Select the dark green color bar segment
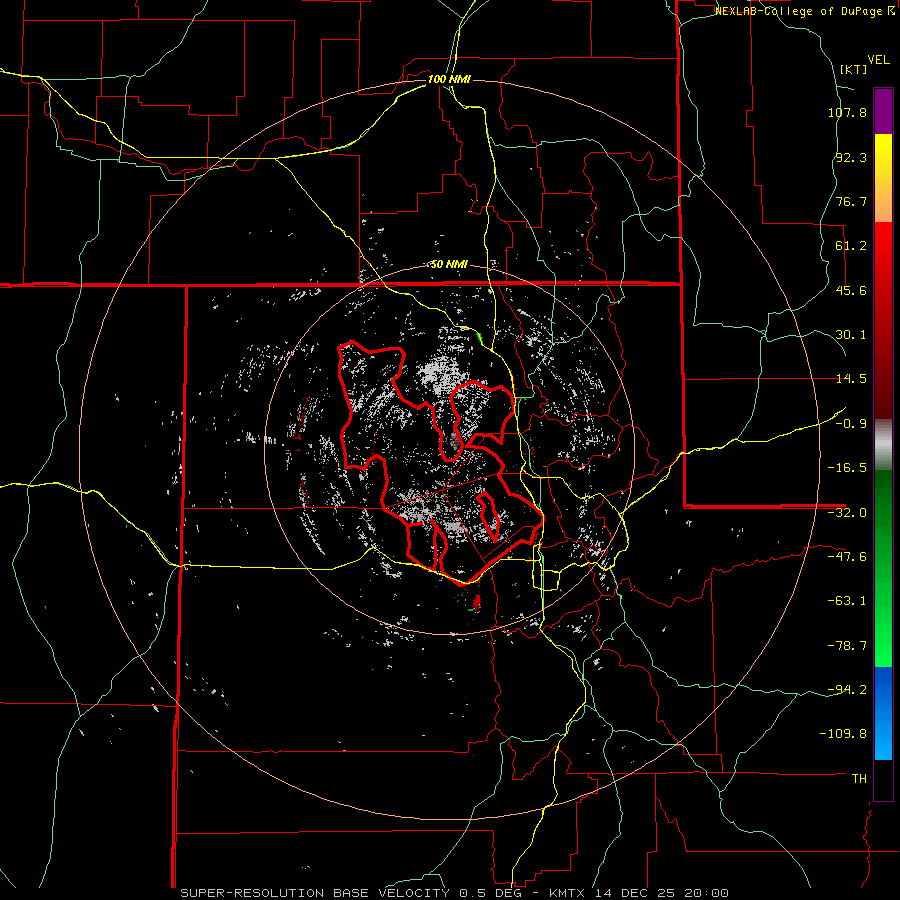The height and width of the screenshot is (900, 900). pos(883,500)
